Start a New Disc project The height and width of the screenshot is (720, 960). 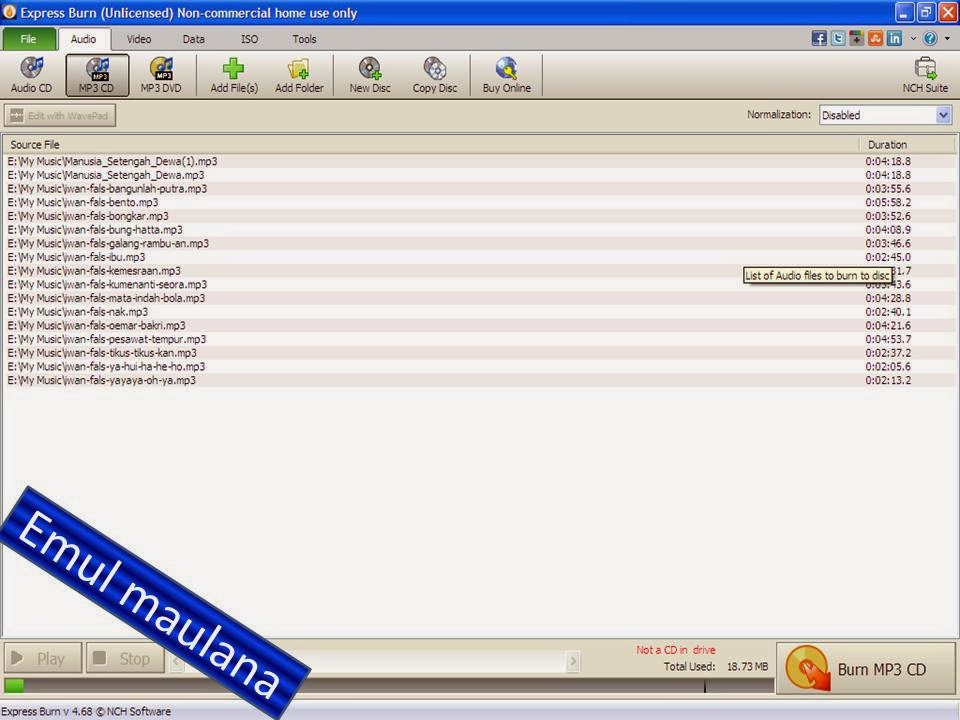click(x=368, y=73)
